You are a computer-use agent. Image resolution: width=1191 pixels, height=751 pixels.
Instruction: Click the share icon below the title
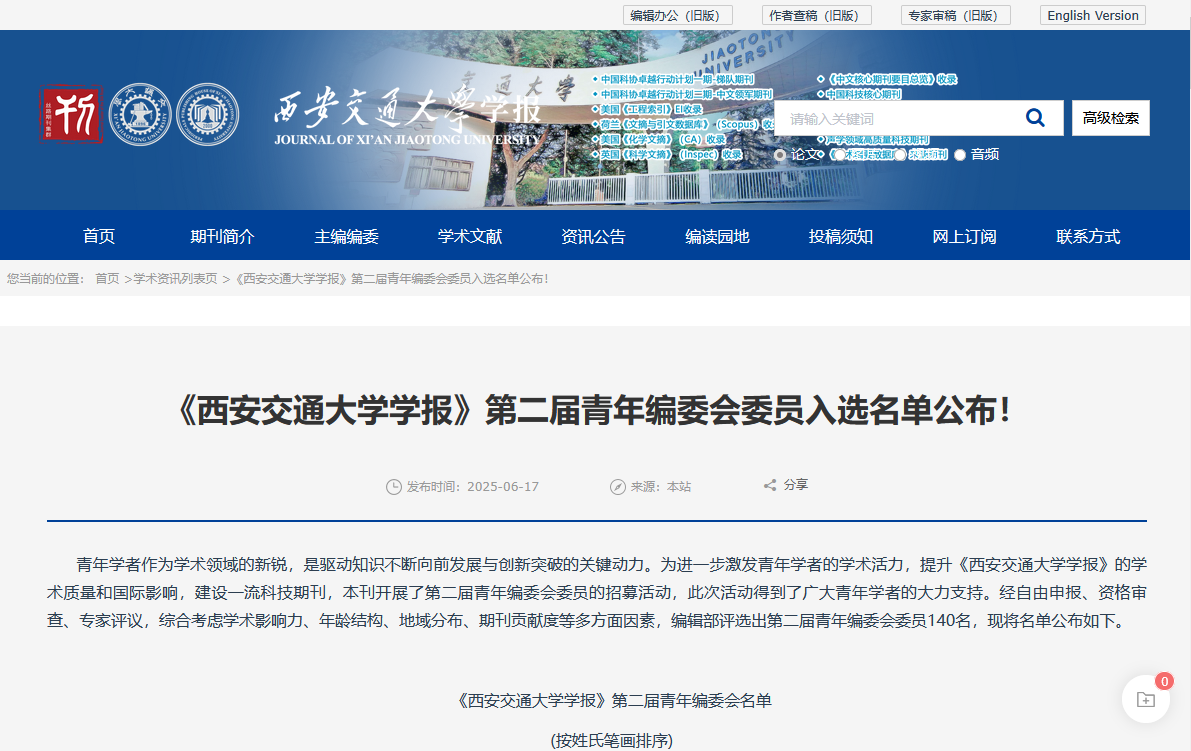pos(770,486)
